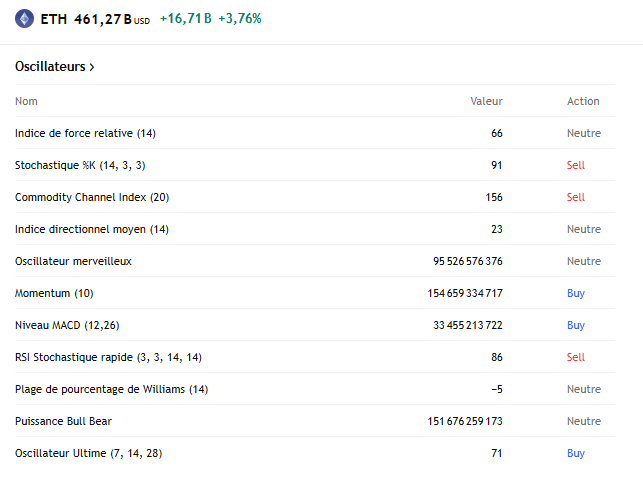Viewport: 643px width, 483px height.
Task: Select RSI Stochastique rapide (3, 3, 14, 14)
Action: (x=108, y=357)
